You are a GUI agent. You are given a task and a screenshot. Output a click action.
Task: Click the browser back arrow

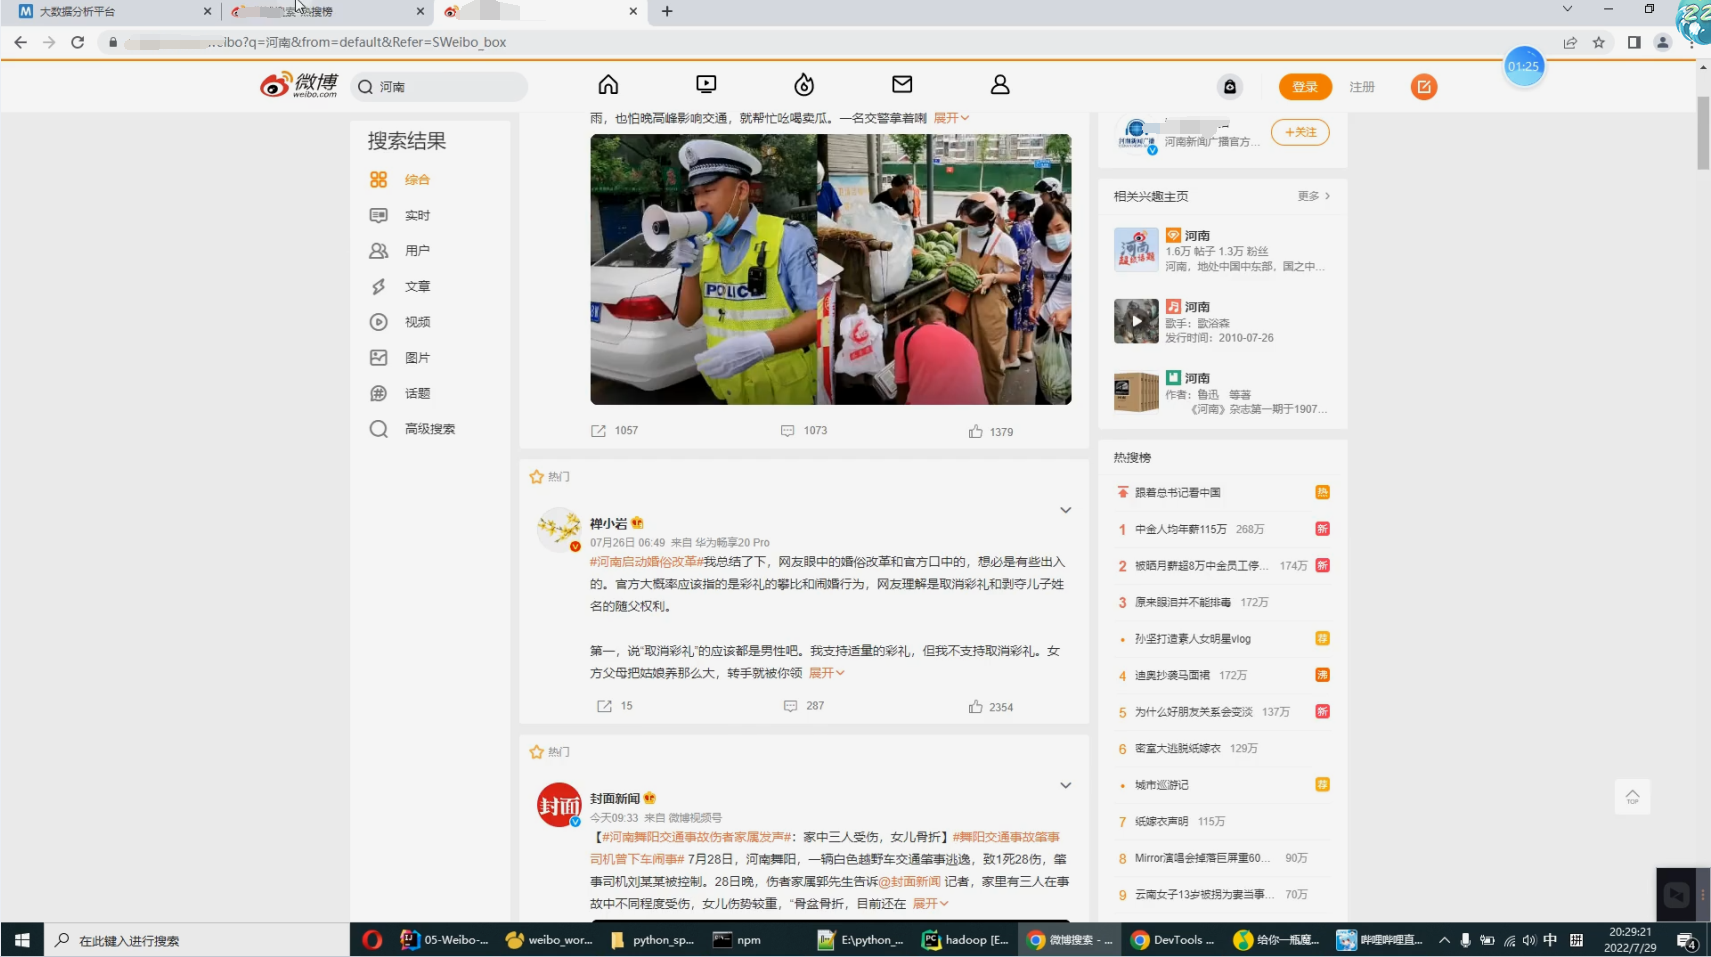click(x=20, y=42)
